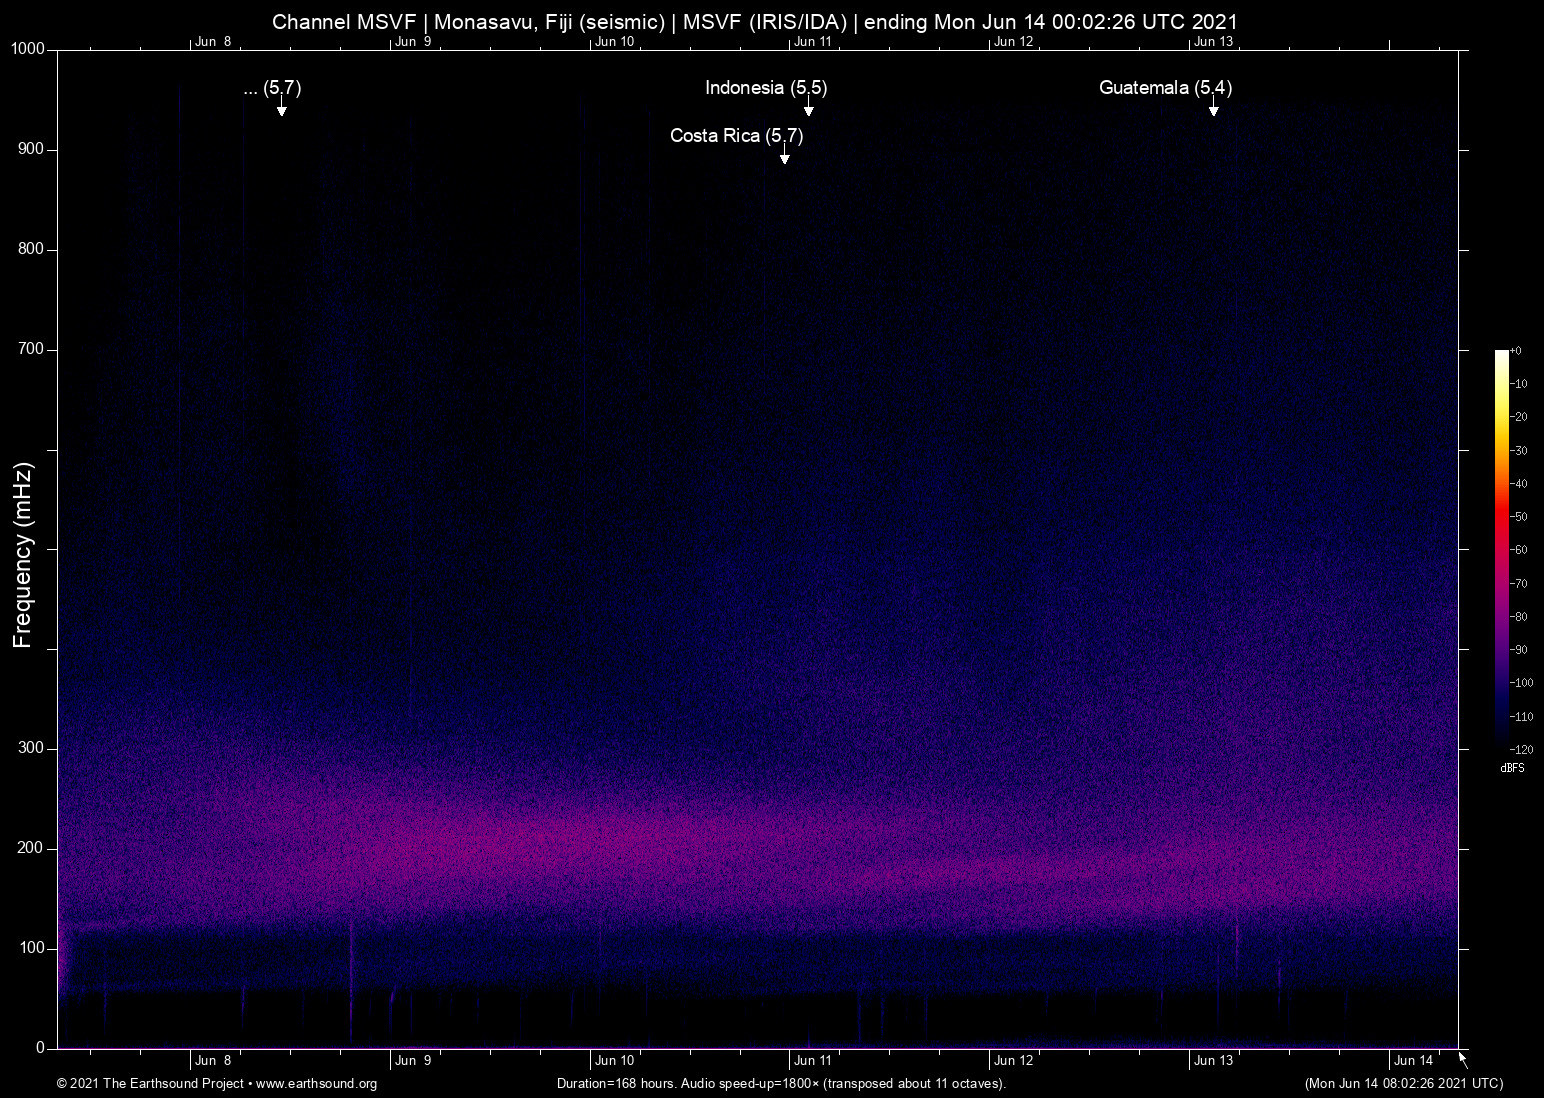The height and width of the screenshot is (1098, 1544).
Task: Click 'Jun 11' on the top time axis
Action: (x=813, y=42)
